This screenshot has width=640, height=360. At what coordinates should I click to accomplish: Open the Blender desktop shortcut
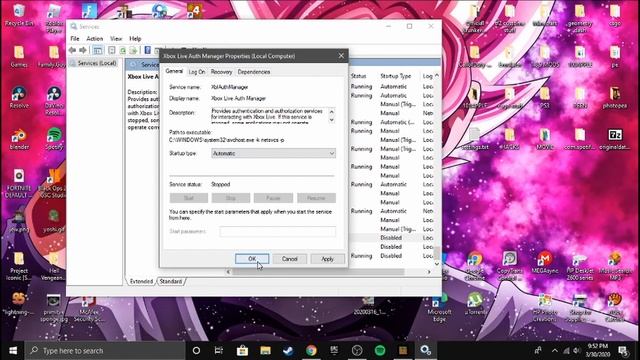point(19,139)
